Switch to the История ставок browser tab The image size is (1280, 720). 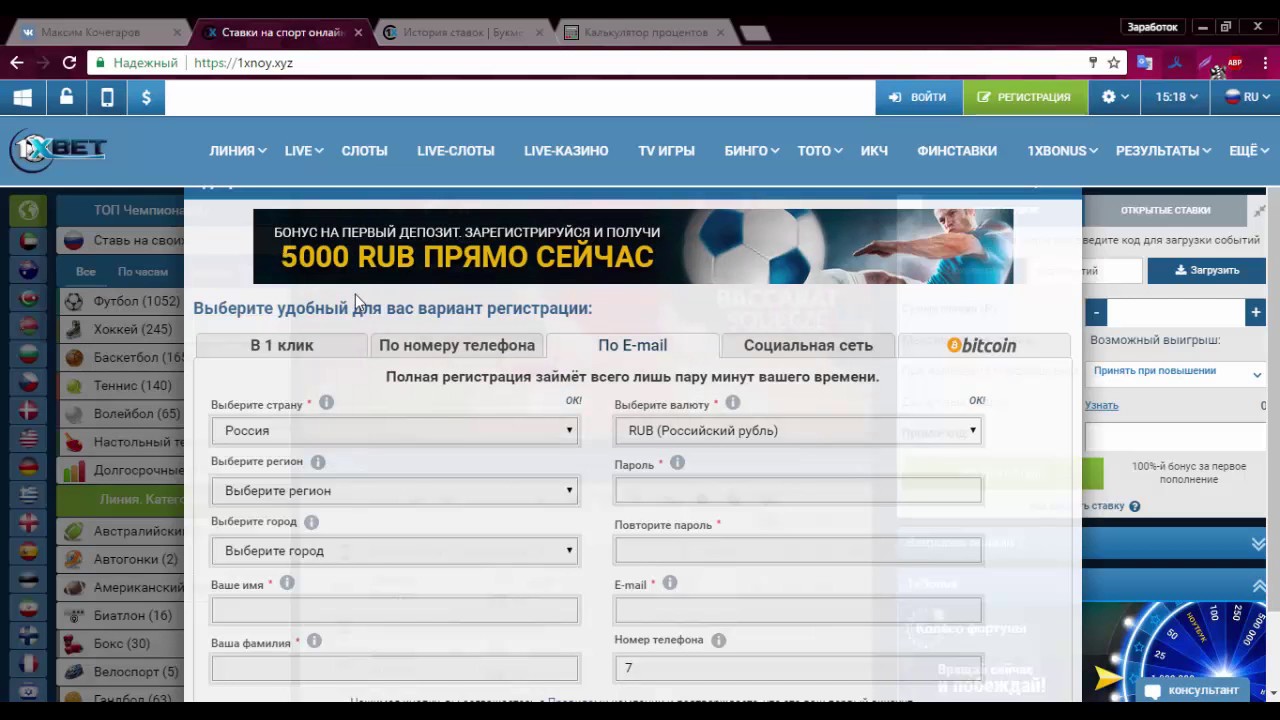point(462,32)
